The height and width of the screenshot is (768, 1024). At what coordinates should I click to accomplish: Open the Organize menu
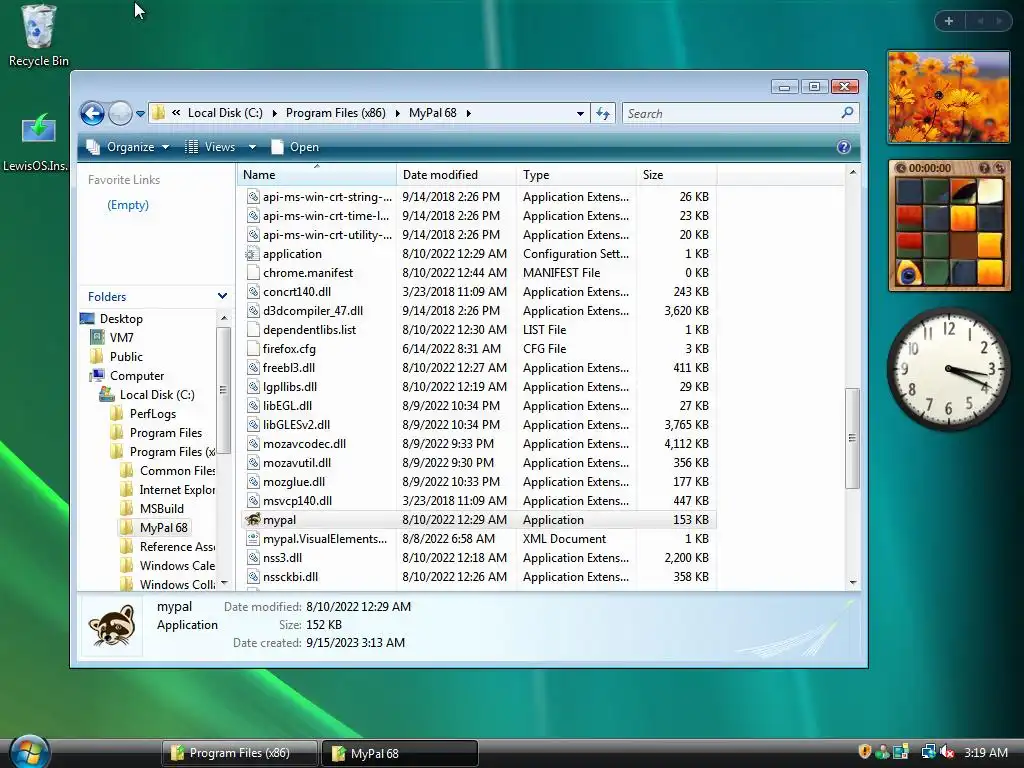(128, 147)
